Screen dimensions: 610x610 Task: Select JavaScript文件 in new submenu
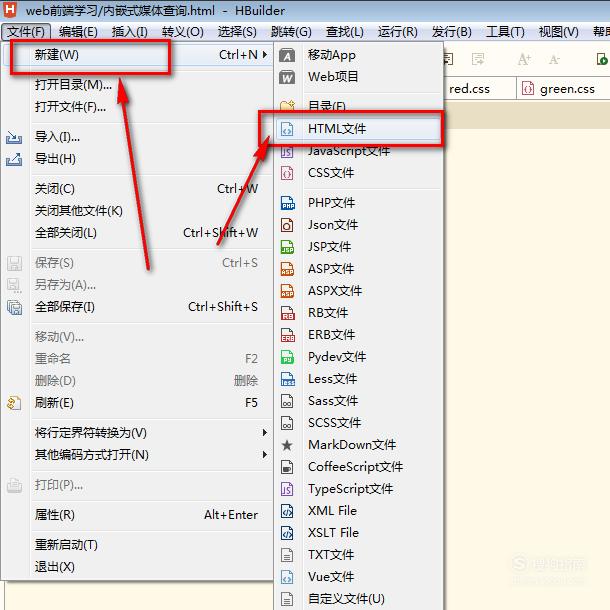point(359,151)
